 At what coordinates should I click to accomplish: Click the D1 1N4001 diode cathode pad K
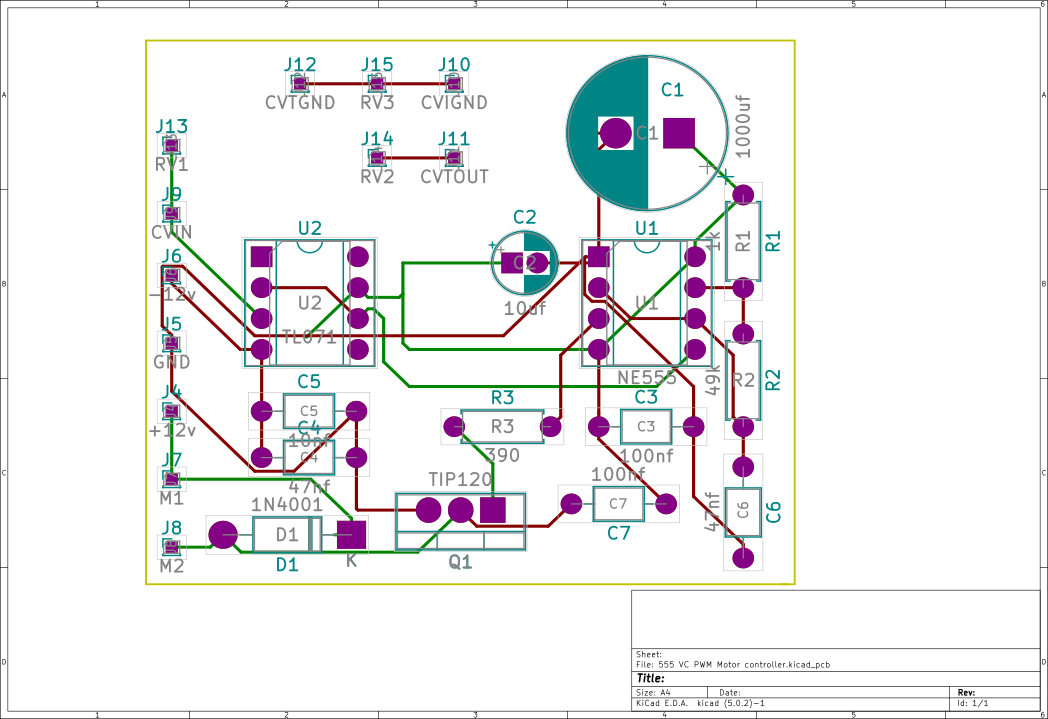click(351, 535)
